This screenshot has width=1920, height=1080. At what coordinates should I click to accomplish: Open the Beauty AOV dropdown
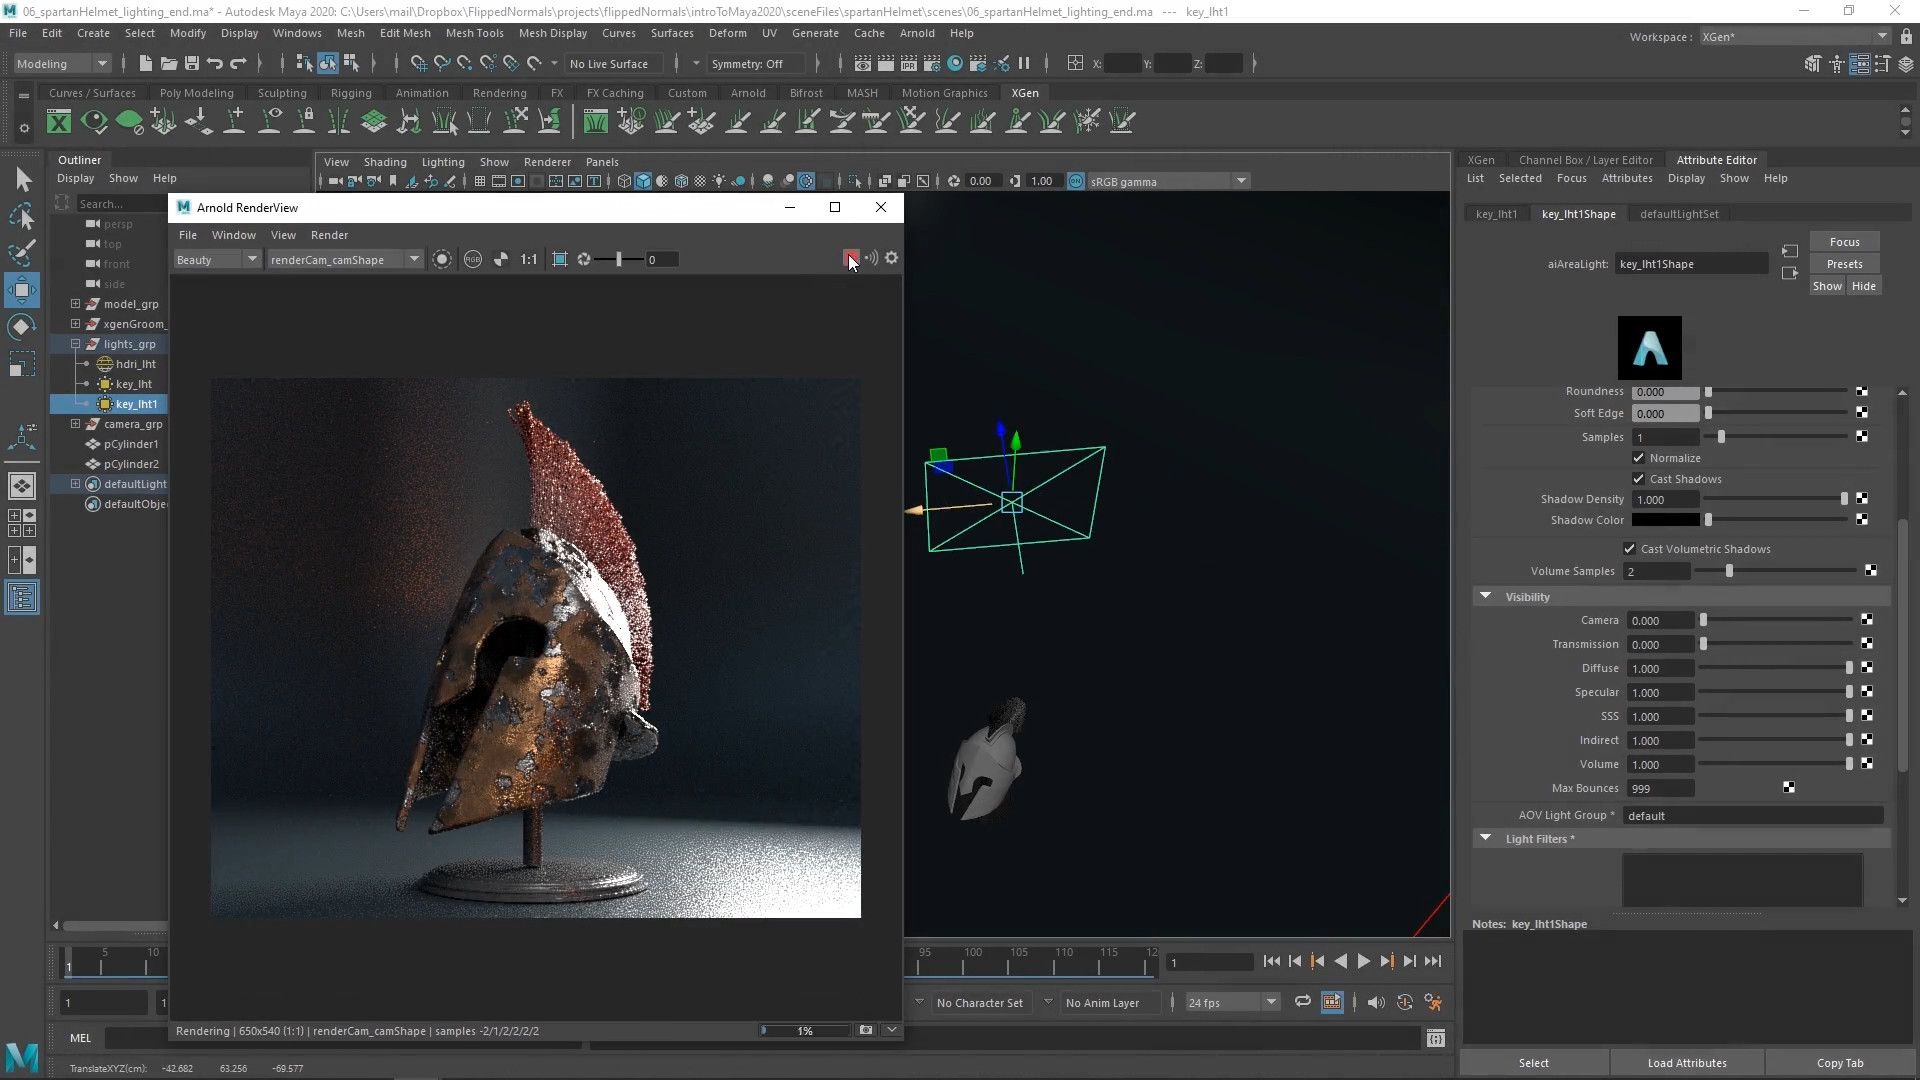click(217, 259)
